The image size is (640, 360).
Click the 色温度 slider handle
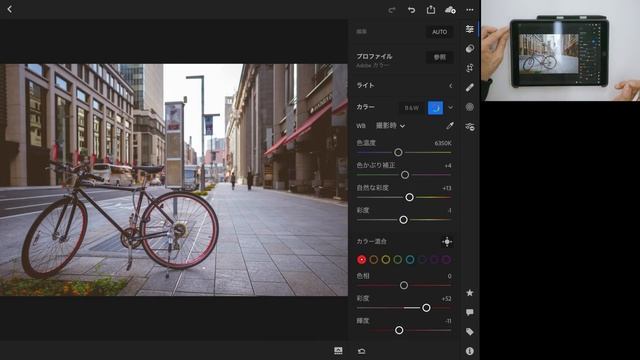point(398,152)
